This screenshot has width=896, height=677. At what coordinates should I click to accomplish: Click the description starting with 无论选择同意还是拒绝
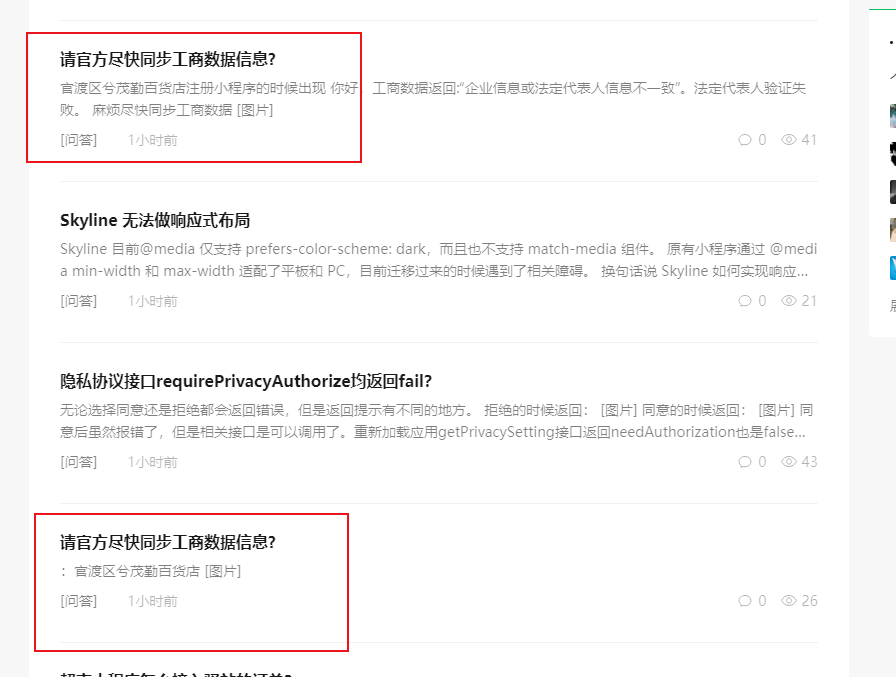click(x=437, y=421)
